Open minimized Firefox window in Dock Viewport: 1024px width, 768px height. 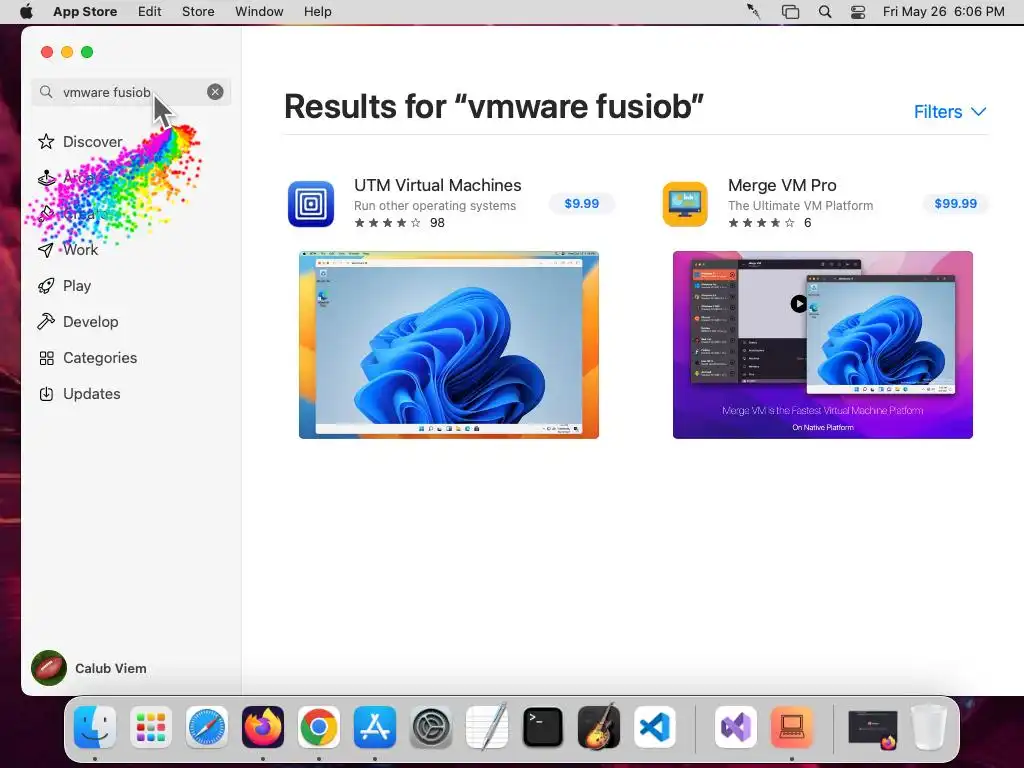[x=872, y=728]
